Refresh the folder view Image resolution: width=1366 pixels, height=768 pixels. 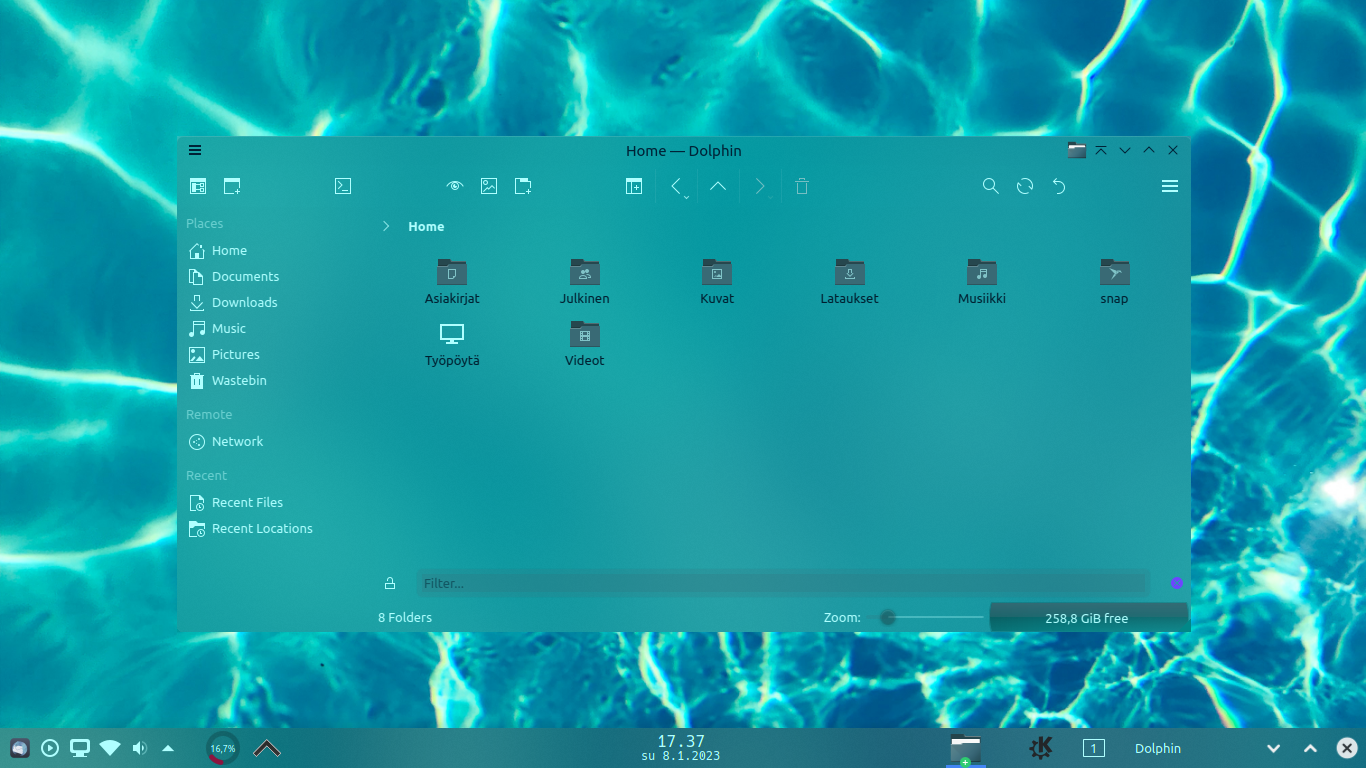pyautogui.click(x=1025, y=186)
